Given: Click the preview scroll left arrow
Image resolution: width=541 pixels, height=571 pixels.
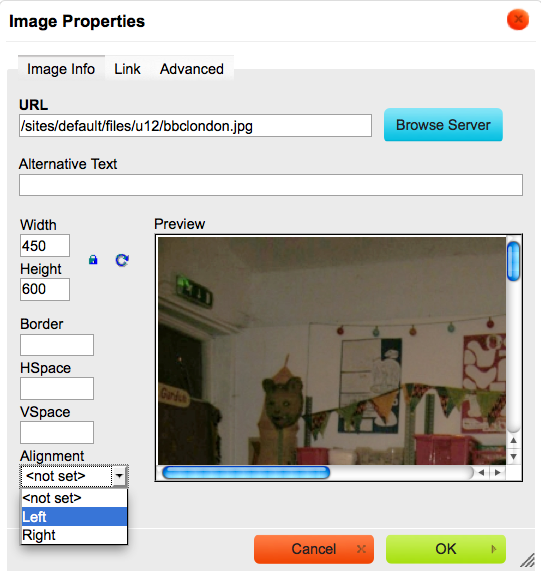Looking at the screenshot, I should click(x=481, y=473).
